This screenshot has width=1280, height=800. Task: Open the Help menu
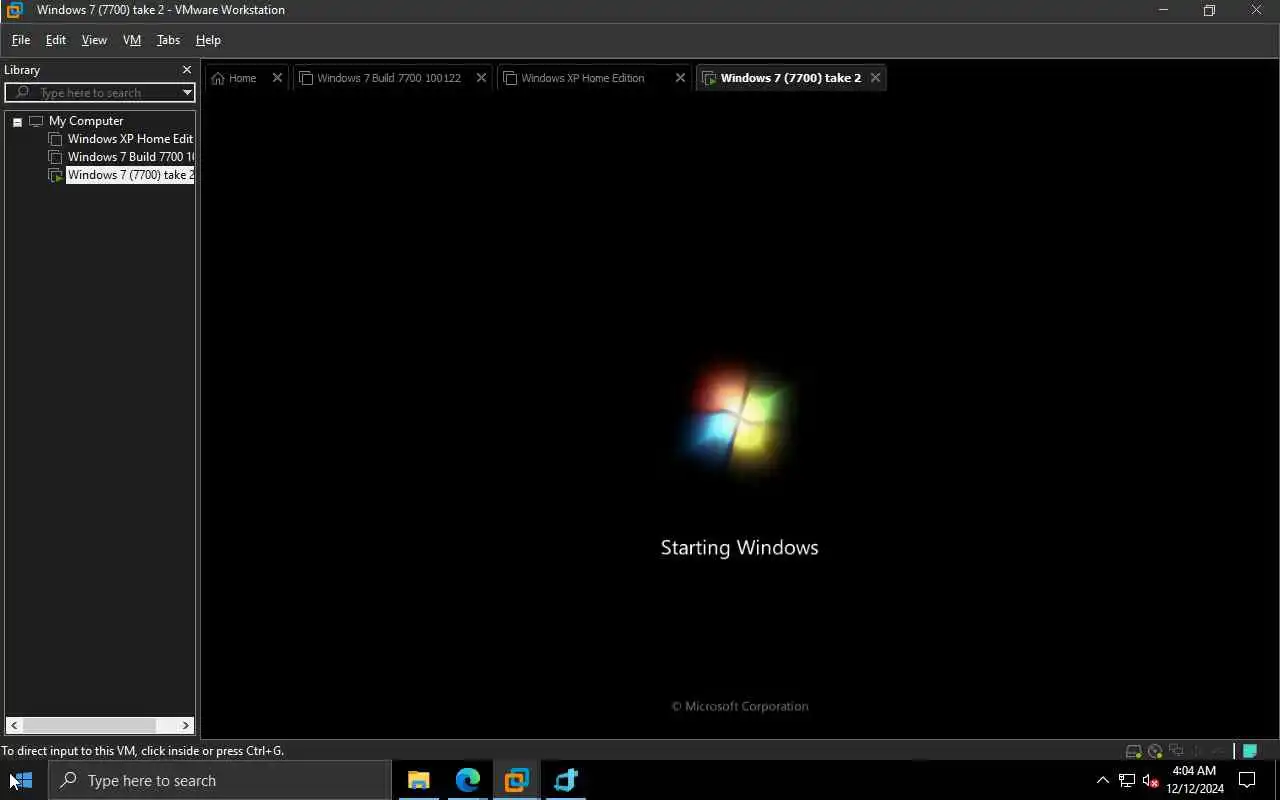208,40
